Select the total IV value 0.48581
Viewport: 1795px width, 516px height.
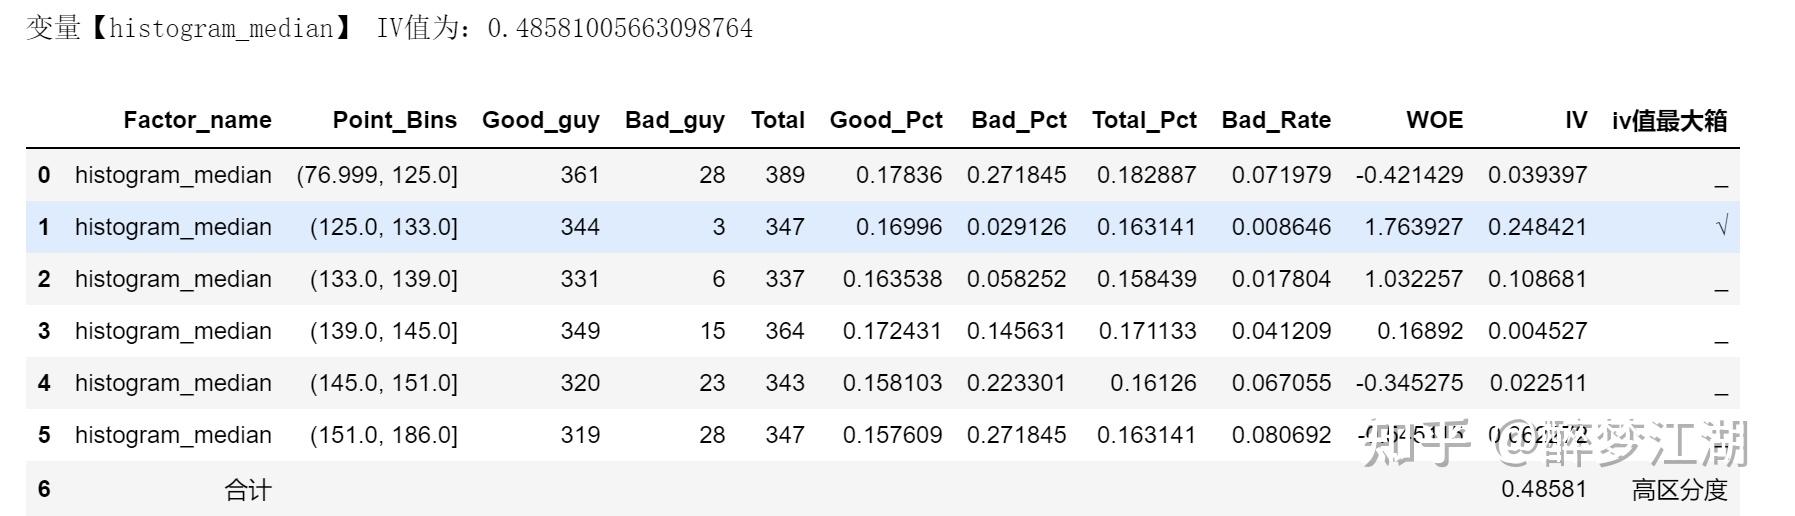[x=1543, y=490]
